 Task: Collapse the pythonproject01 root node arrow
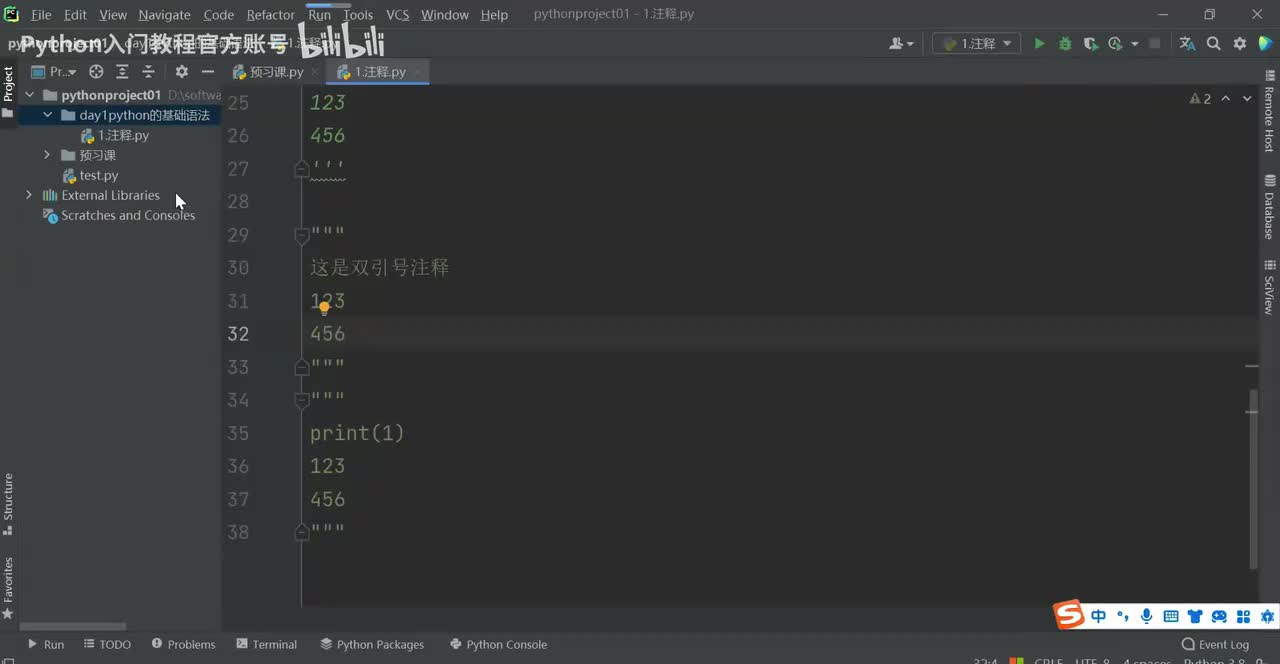pos(29,95)
